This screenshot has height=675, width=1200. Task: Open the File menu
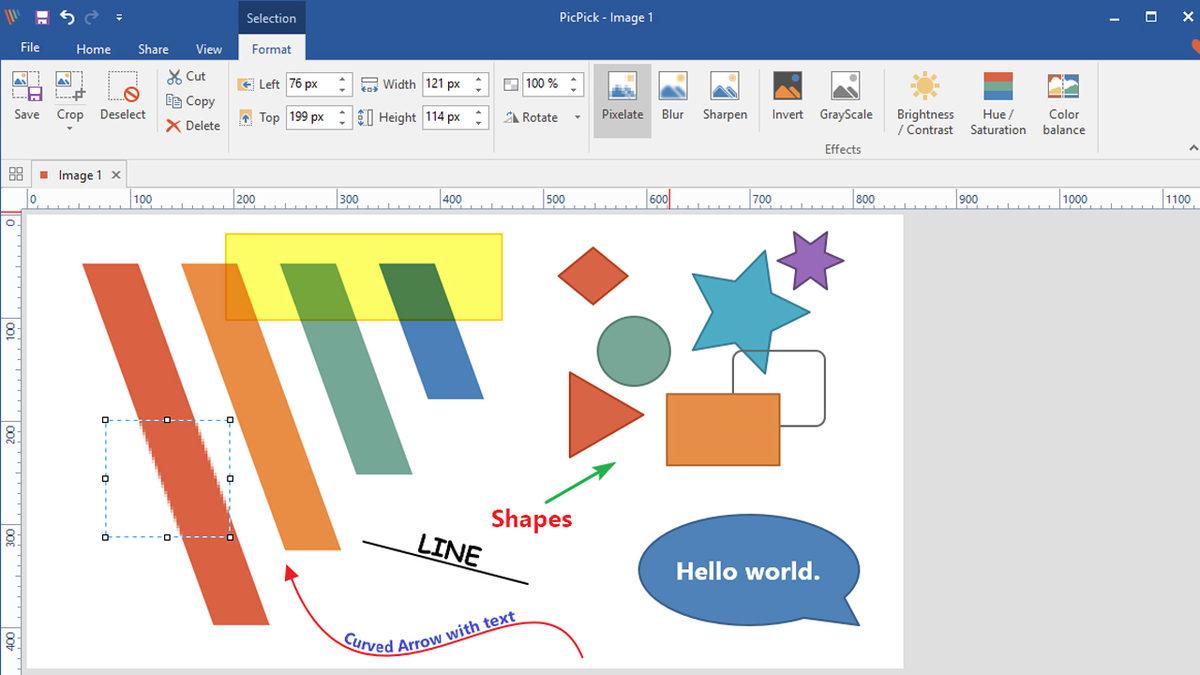pyautogui.click(x=30, y=48)
